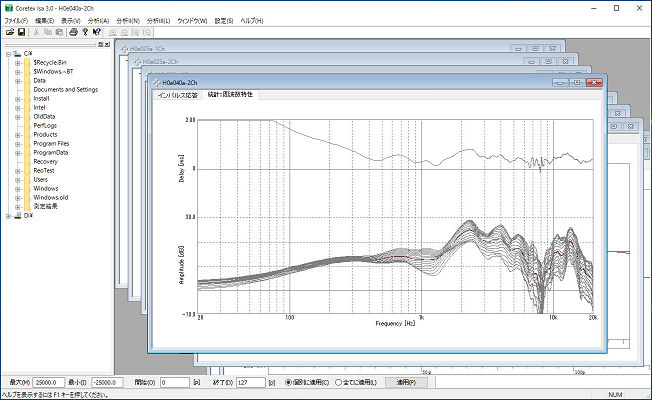Select the 全てに適用 radio button
Image resolution: width=652 pixels, height=400 pixels.
coord(338,383)
